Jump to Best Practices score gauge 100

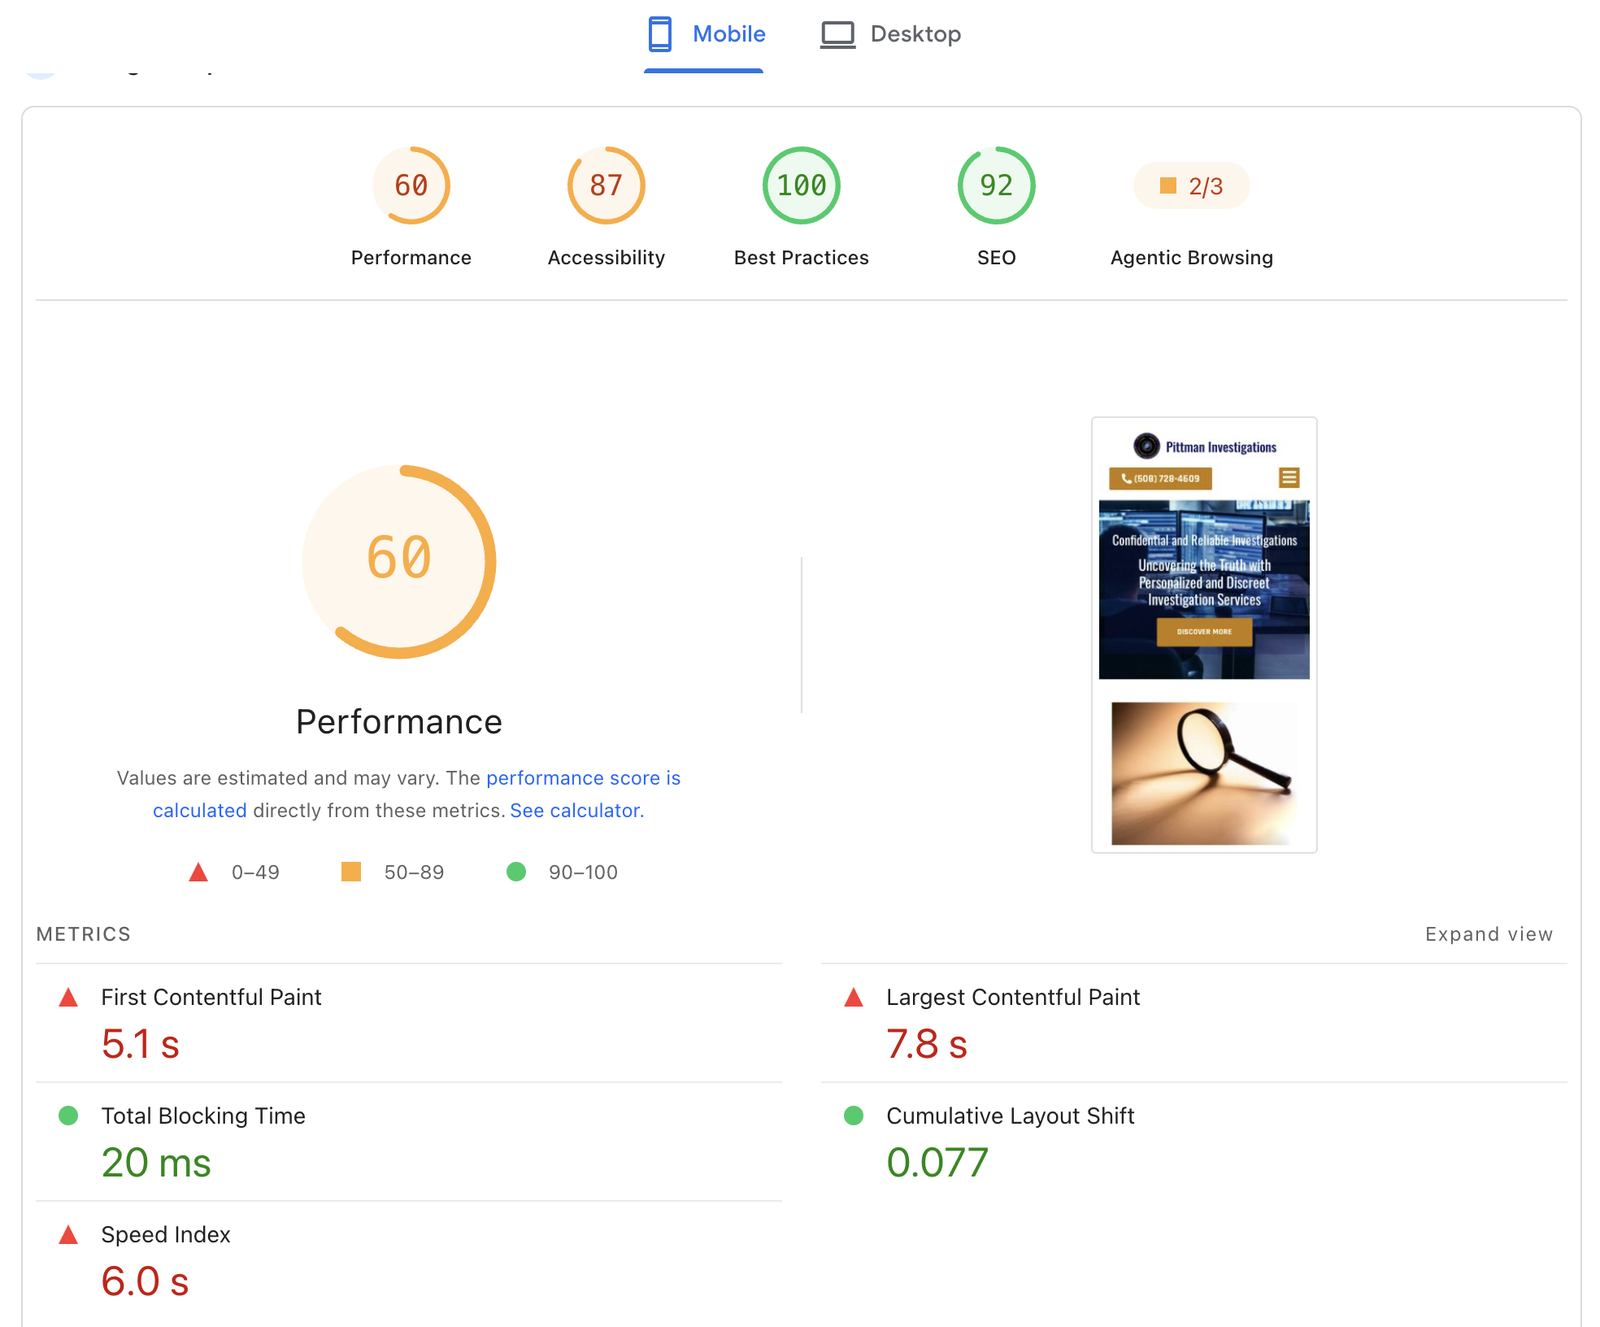point(801,186)
